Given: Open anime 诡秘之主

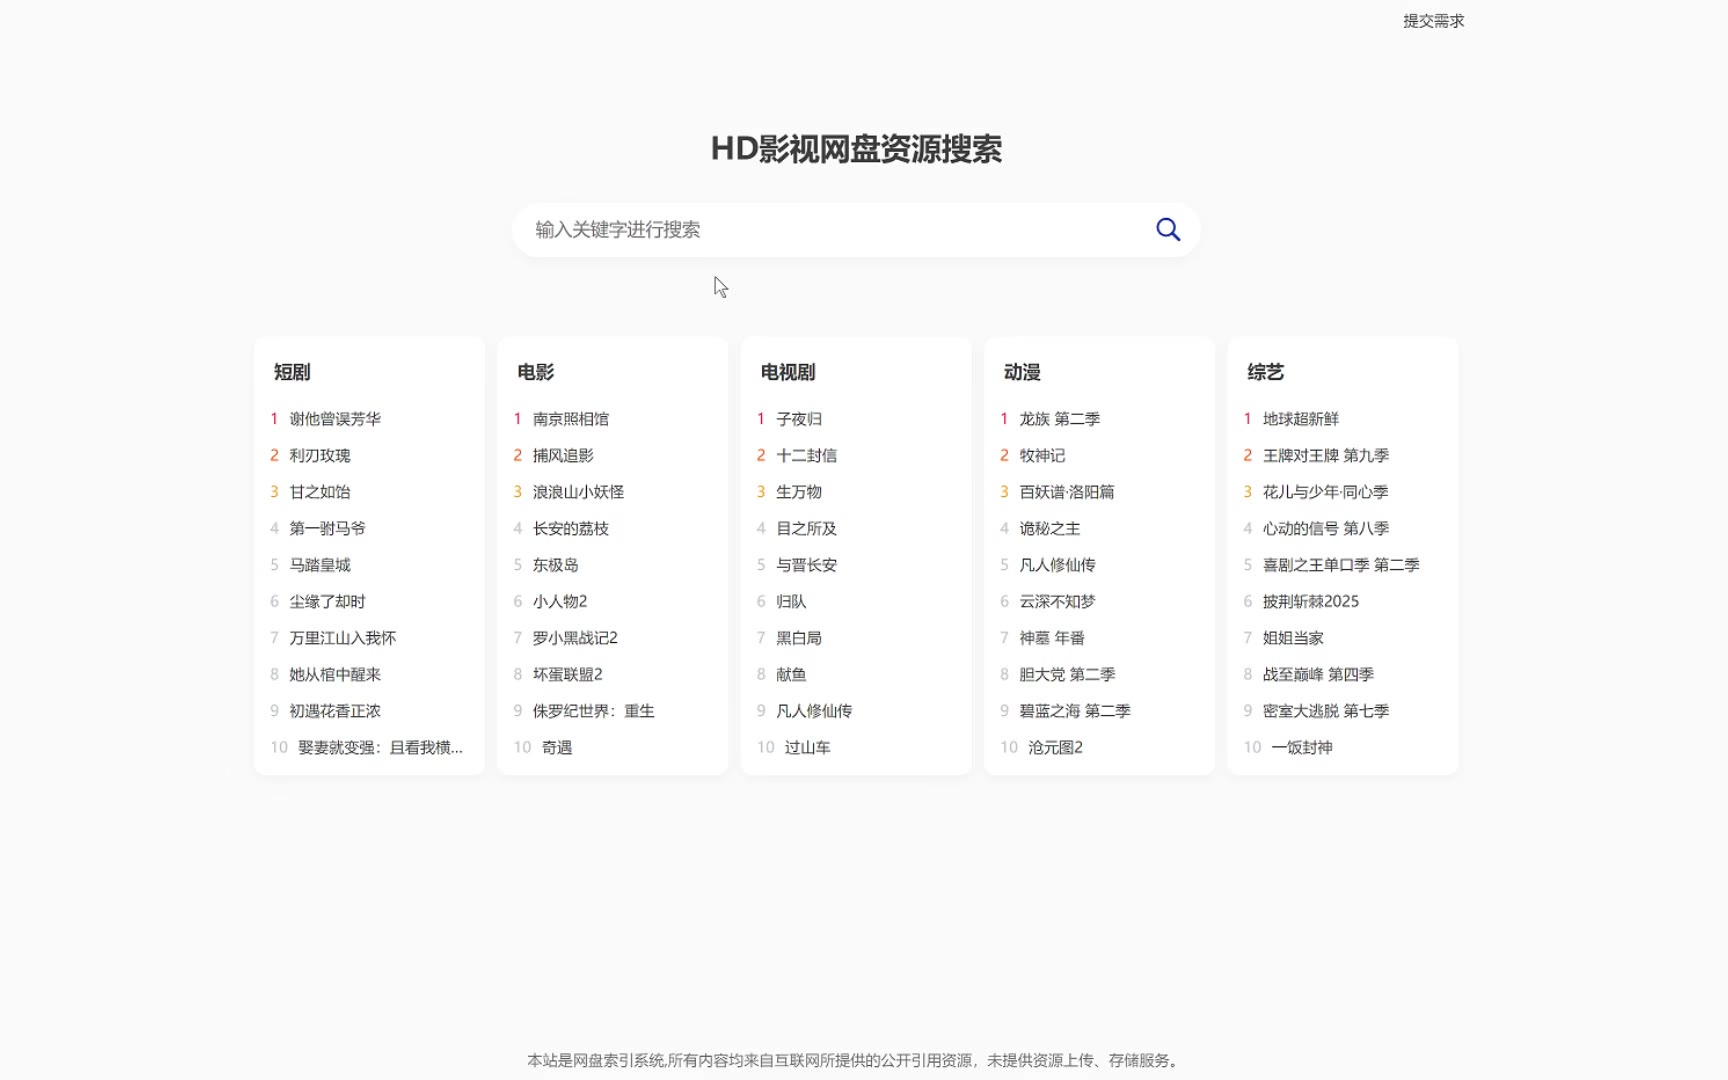Looking at the screenshot, I should pos(1050,528).
